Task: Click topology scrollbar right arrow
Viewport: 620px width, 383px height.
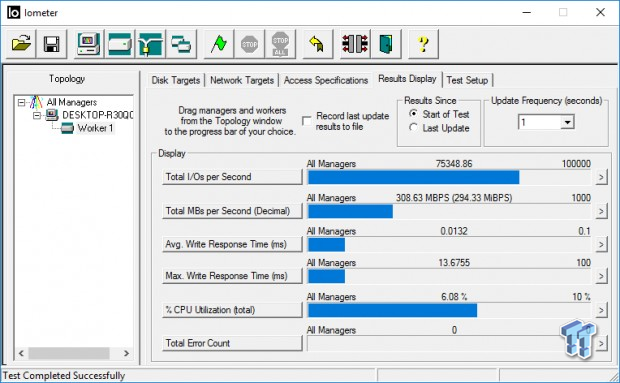Action: tap(126, 353)
